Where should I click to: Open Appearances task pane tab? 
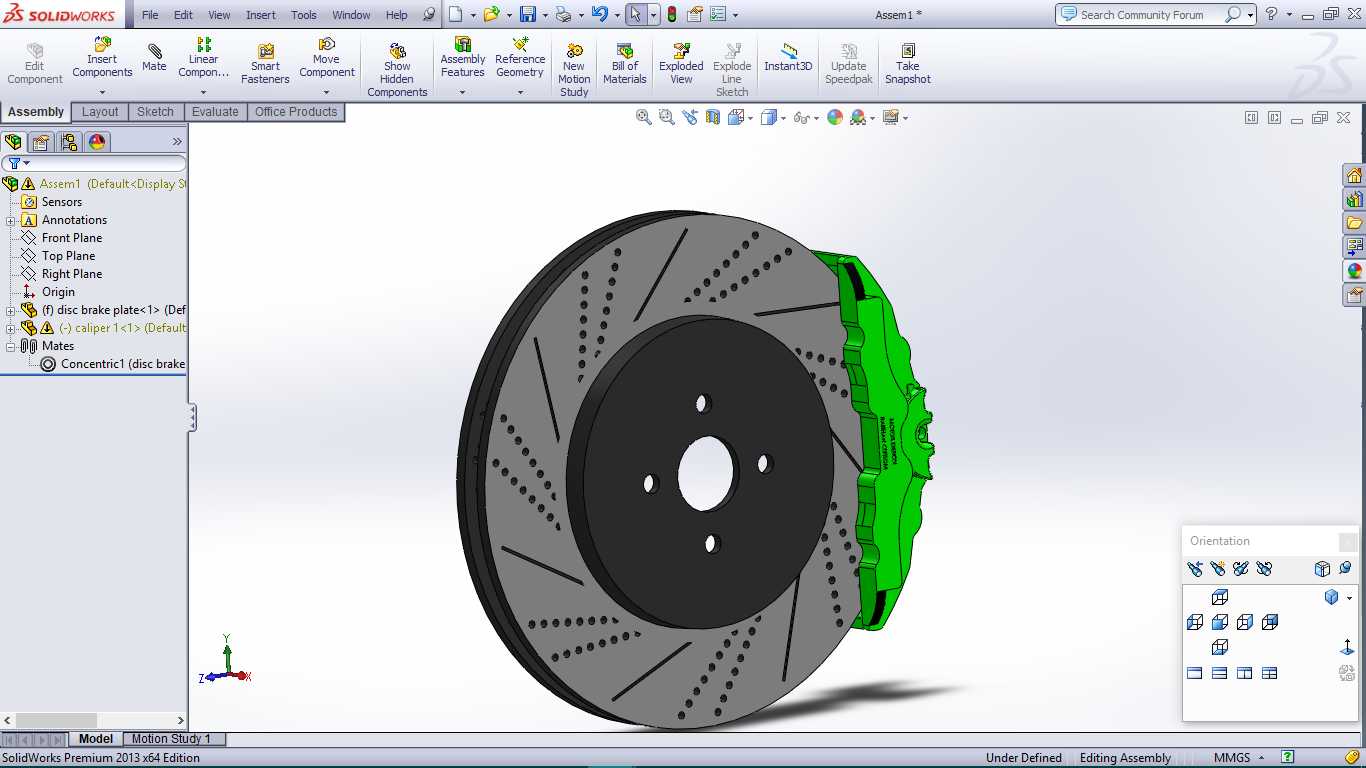coord(1354,271)
